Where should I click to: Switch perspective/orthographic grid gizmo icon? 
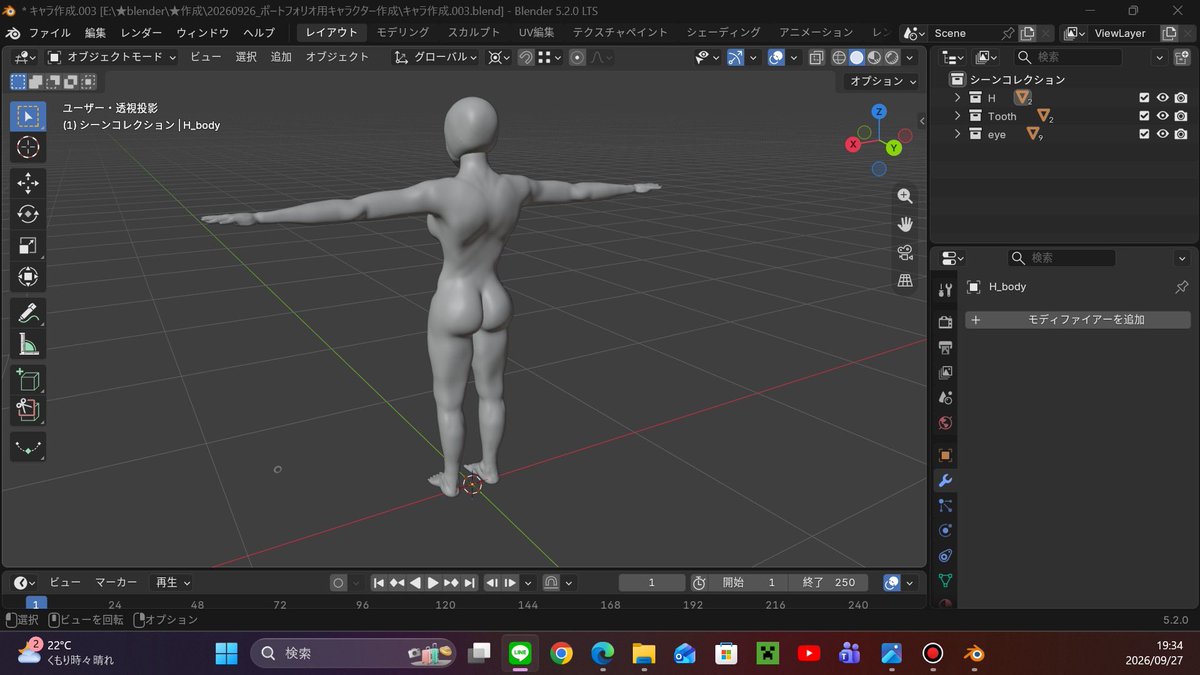point(905,281)
